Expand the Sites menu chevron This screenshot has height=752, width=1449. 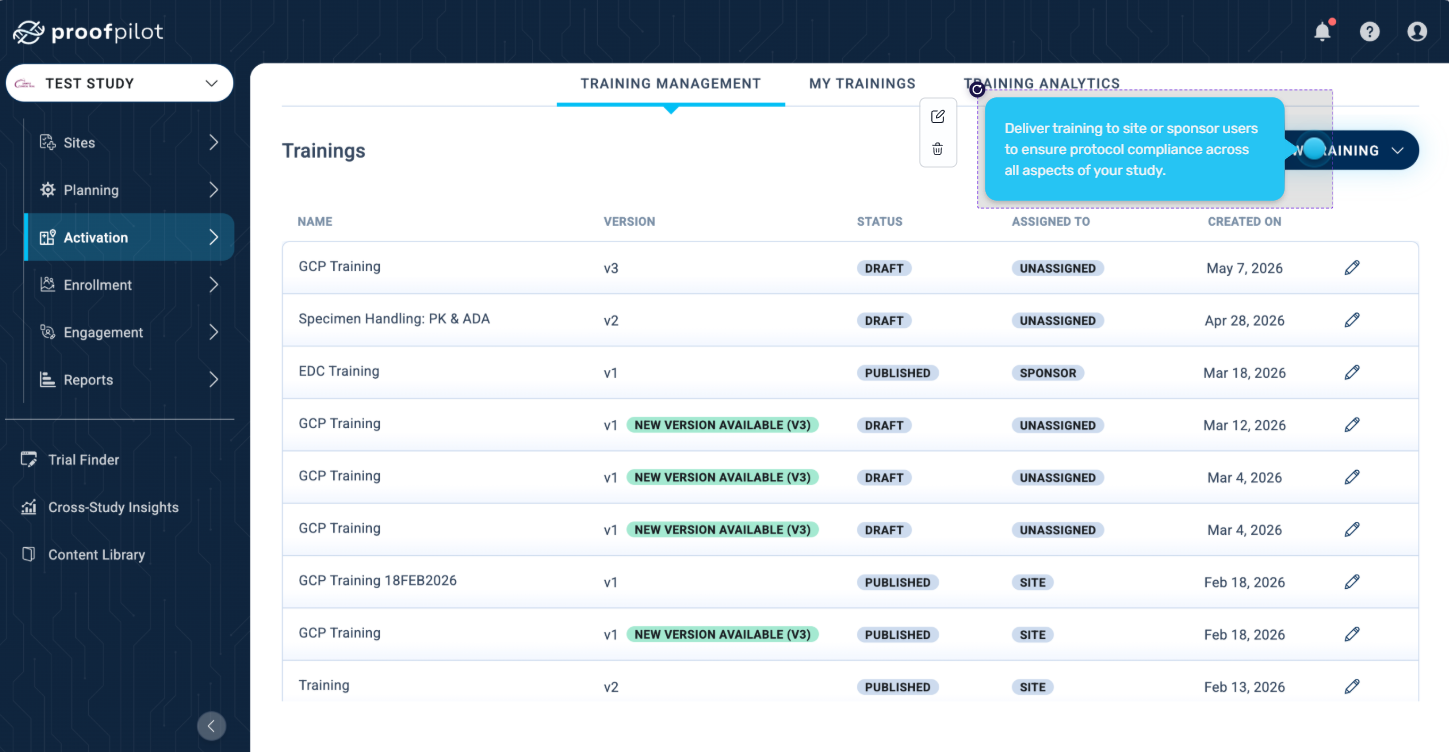point(213,142)
